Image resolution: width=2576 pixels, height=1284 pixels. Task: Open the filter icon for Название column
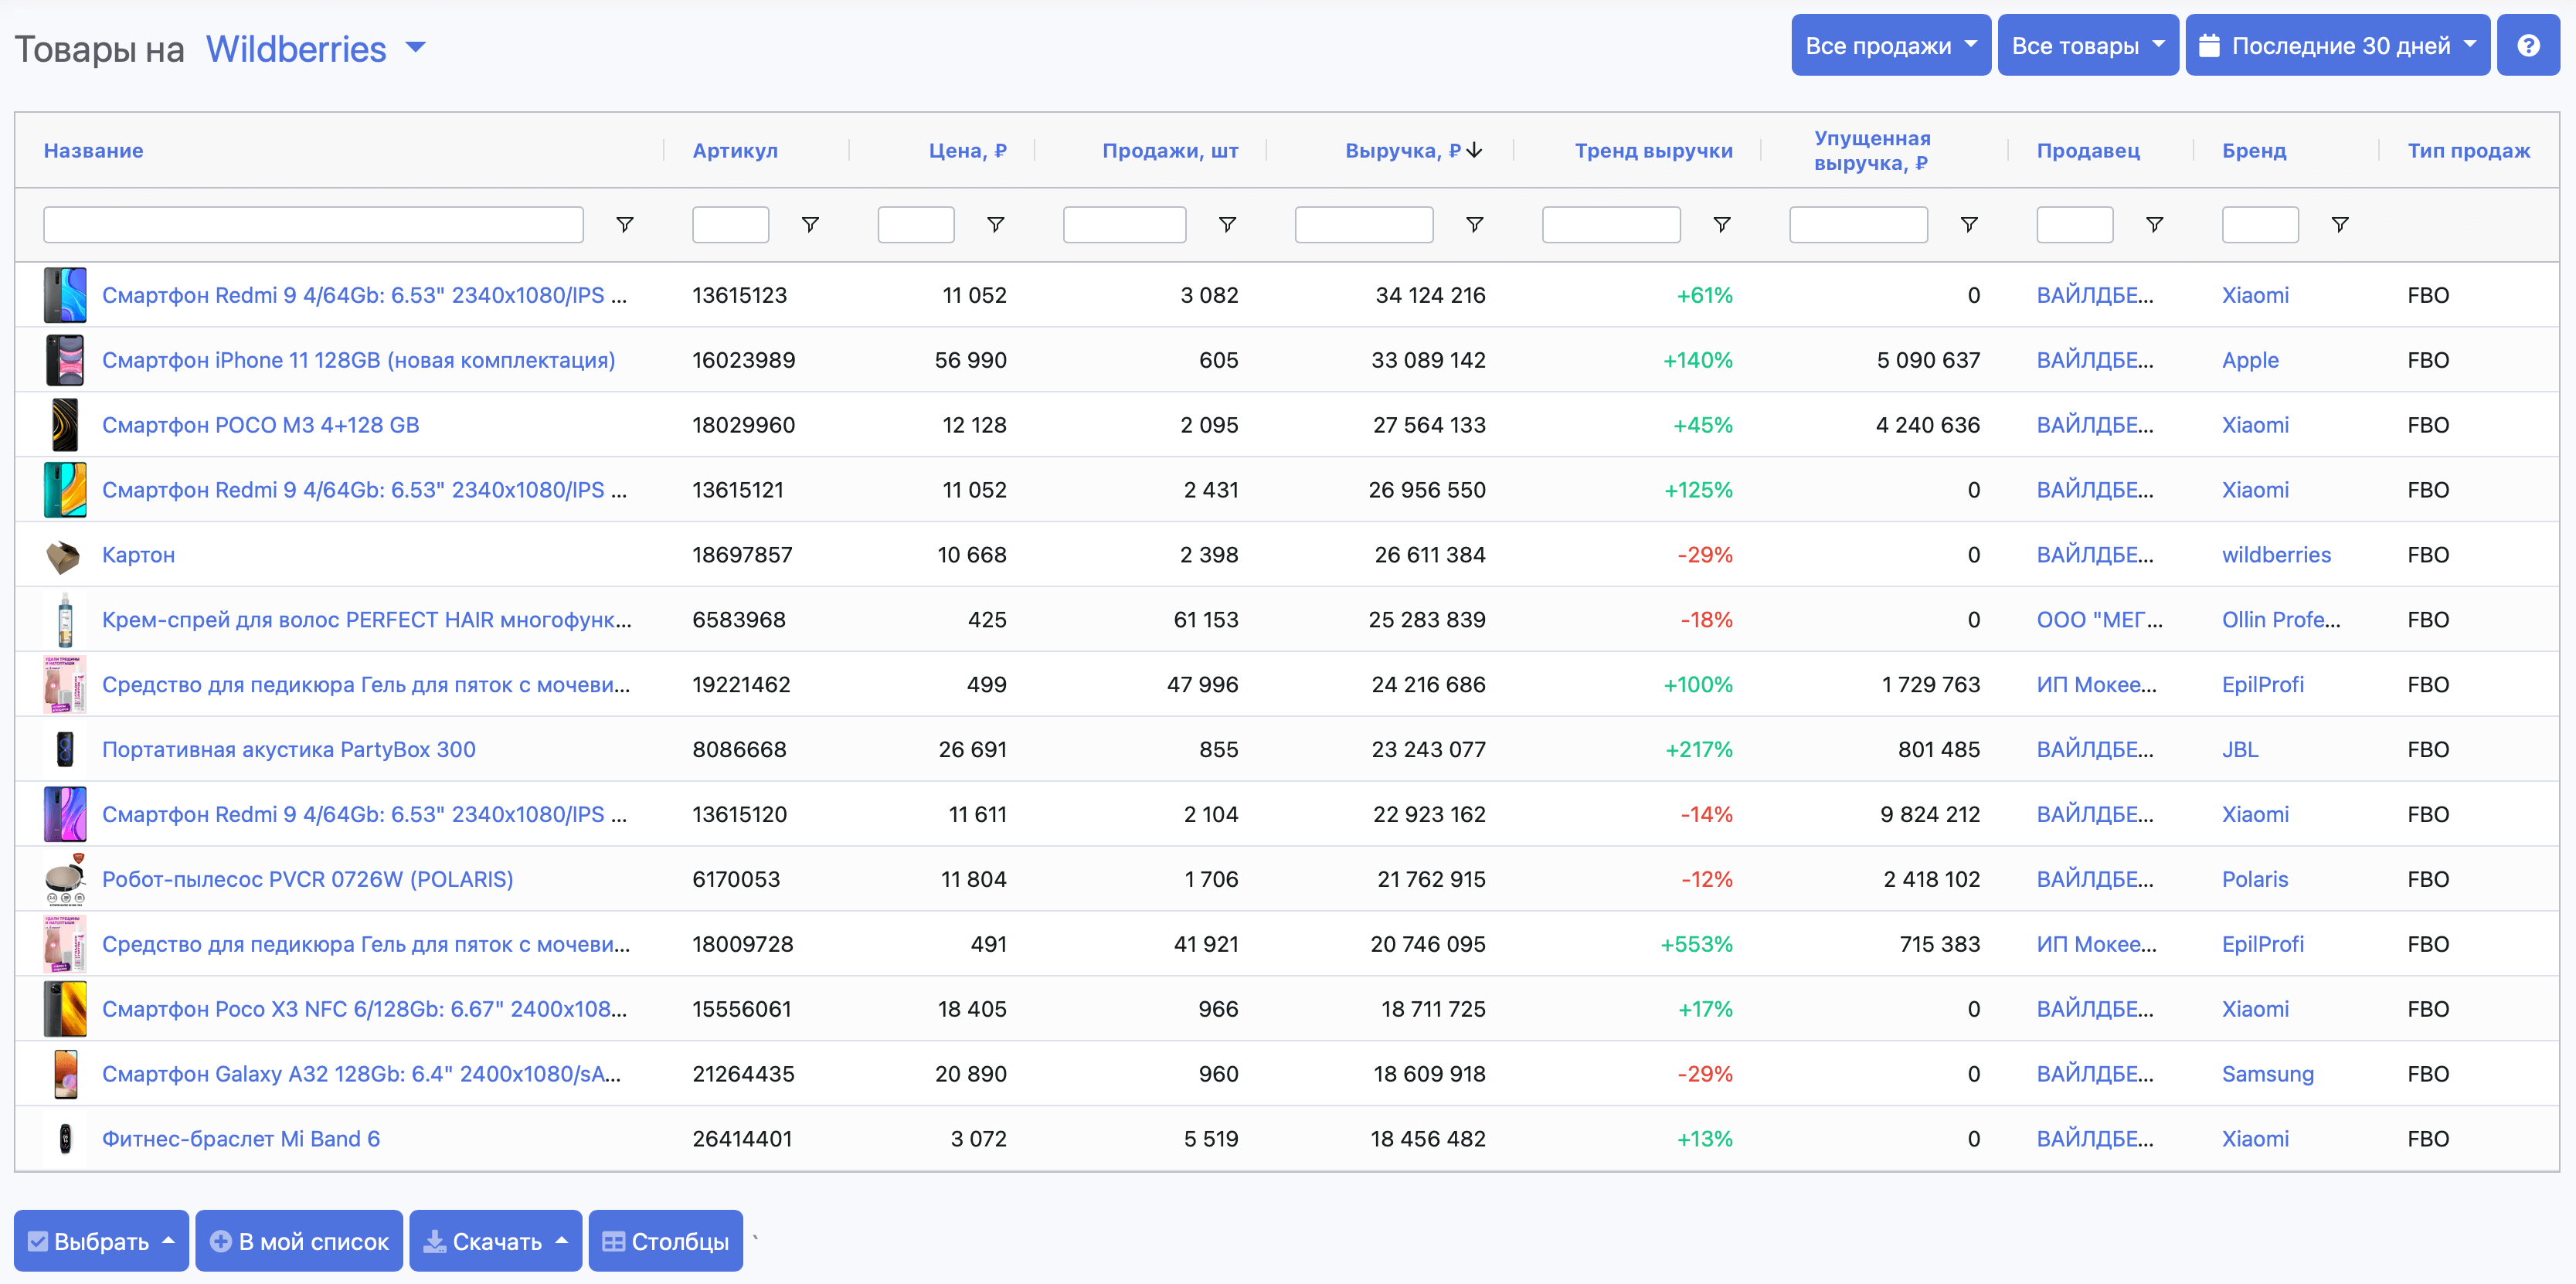[625, 224]
